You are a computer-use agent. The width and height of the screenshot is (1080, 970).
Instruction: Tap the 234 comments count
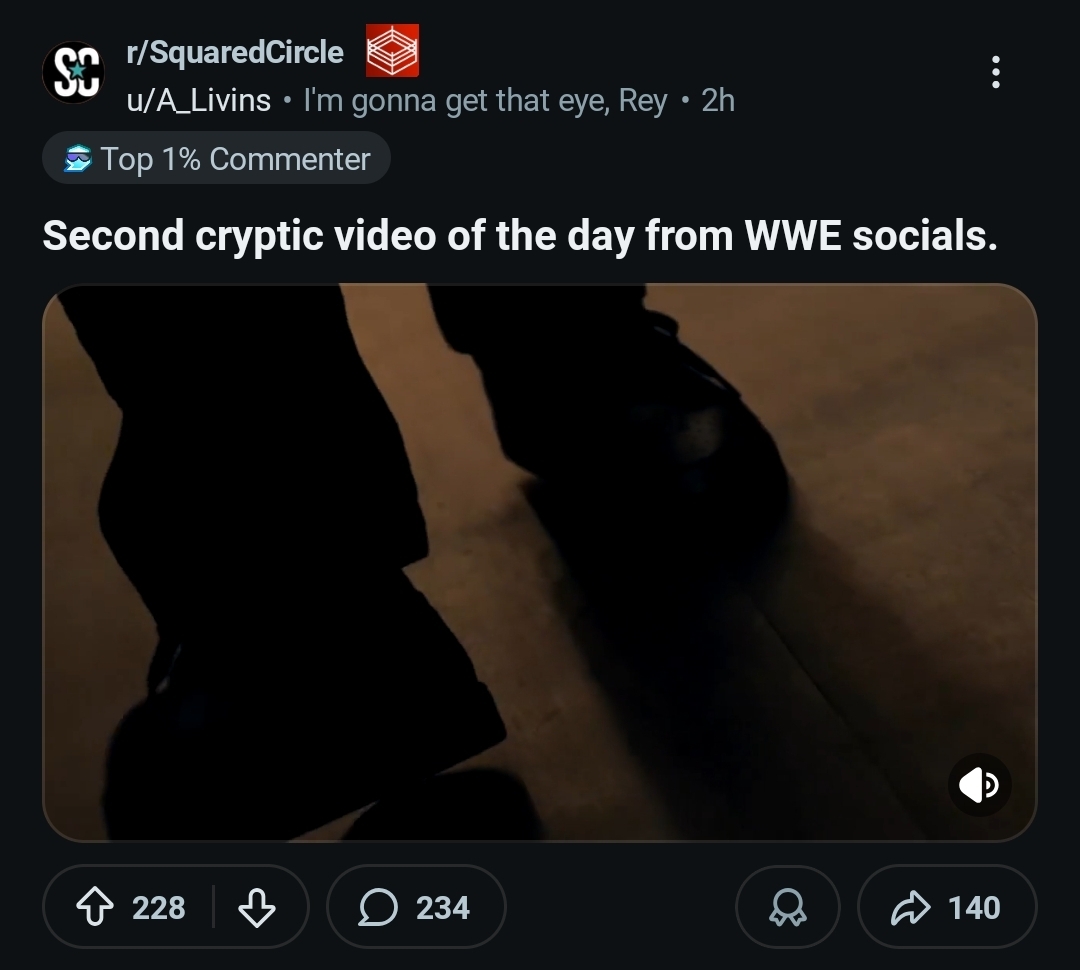click(443, 908)
